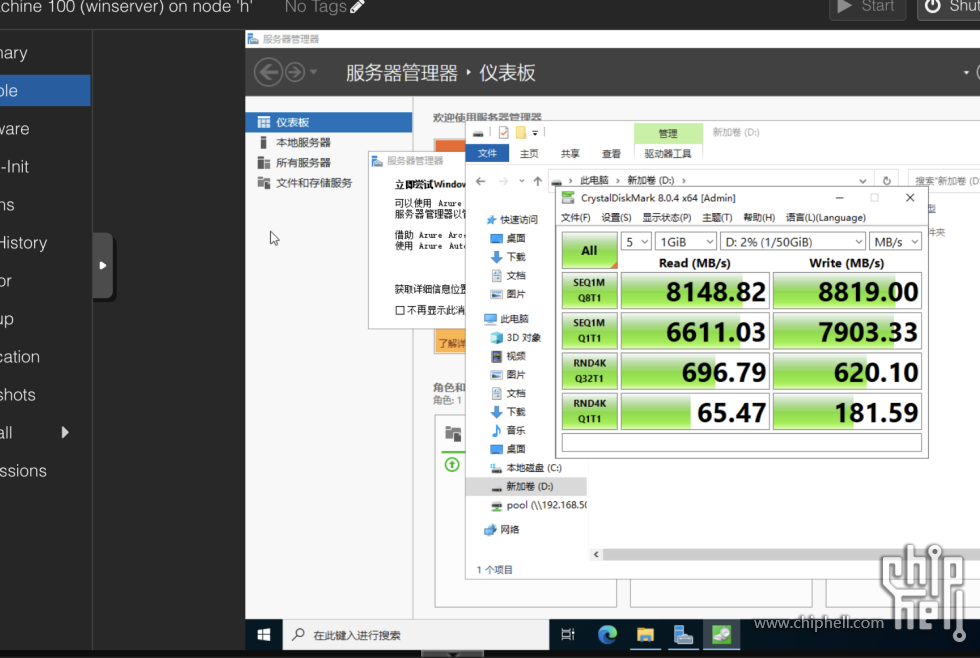
Task: Select 快速访问 in Explorer navigation pane
Action: click(x=518, y=219)
